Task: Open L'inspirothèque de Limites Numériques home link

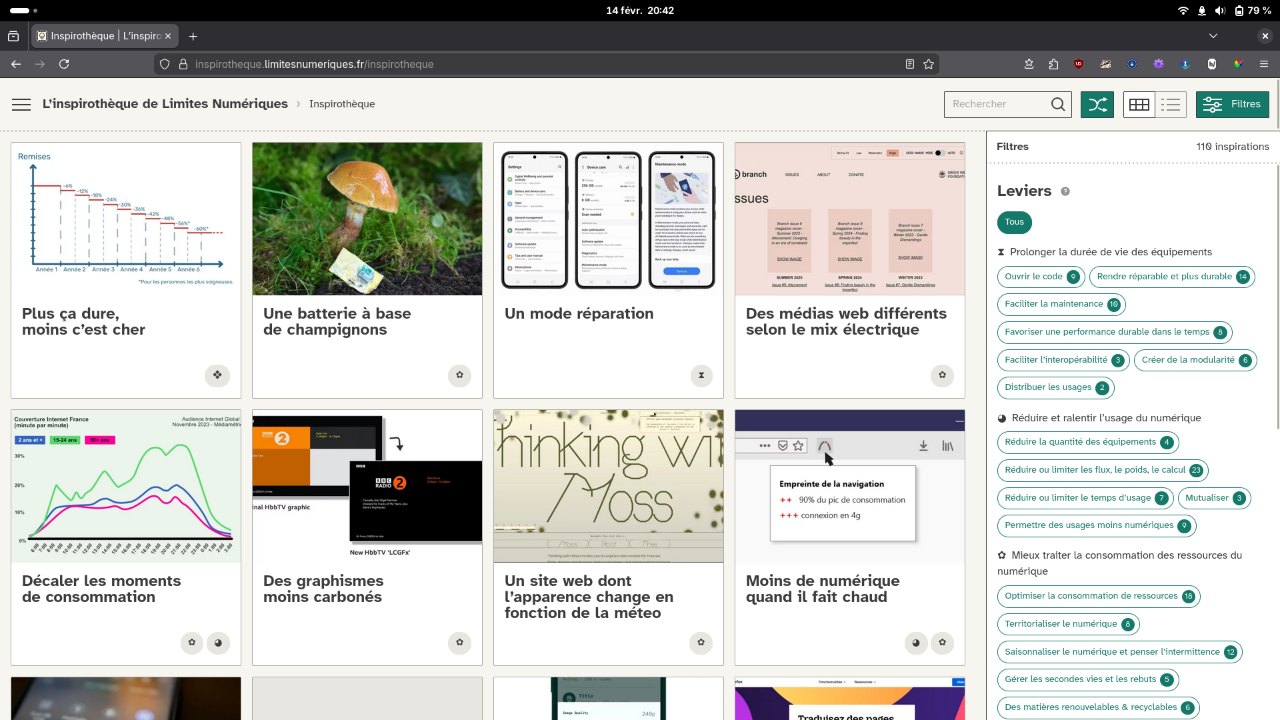Action: coord(165,104)
